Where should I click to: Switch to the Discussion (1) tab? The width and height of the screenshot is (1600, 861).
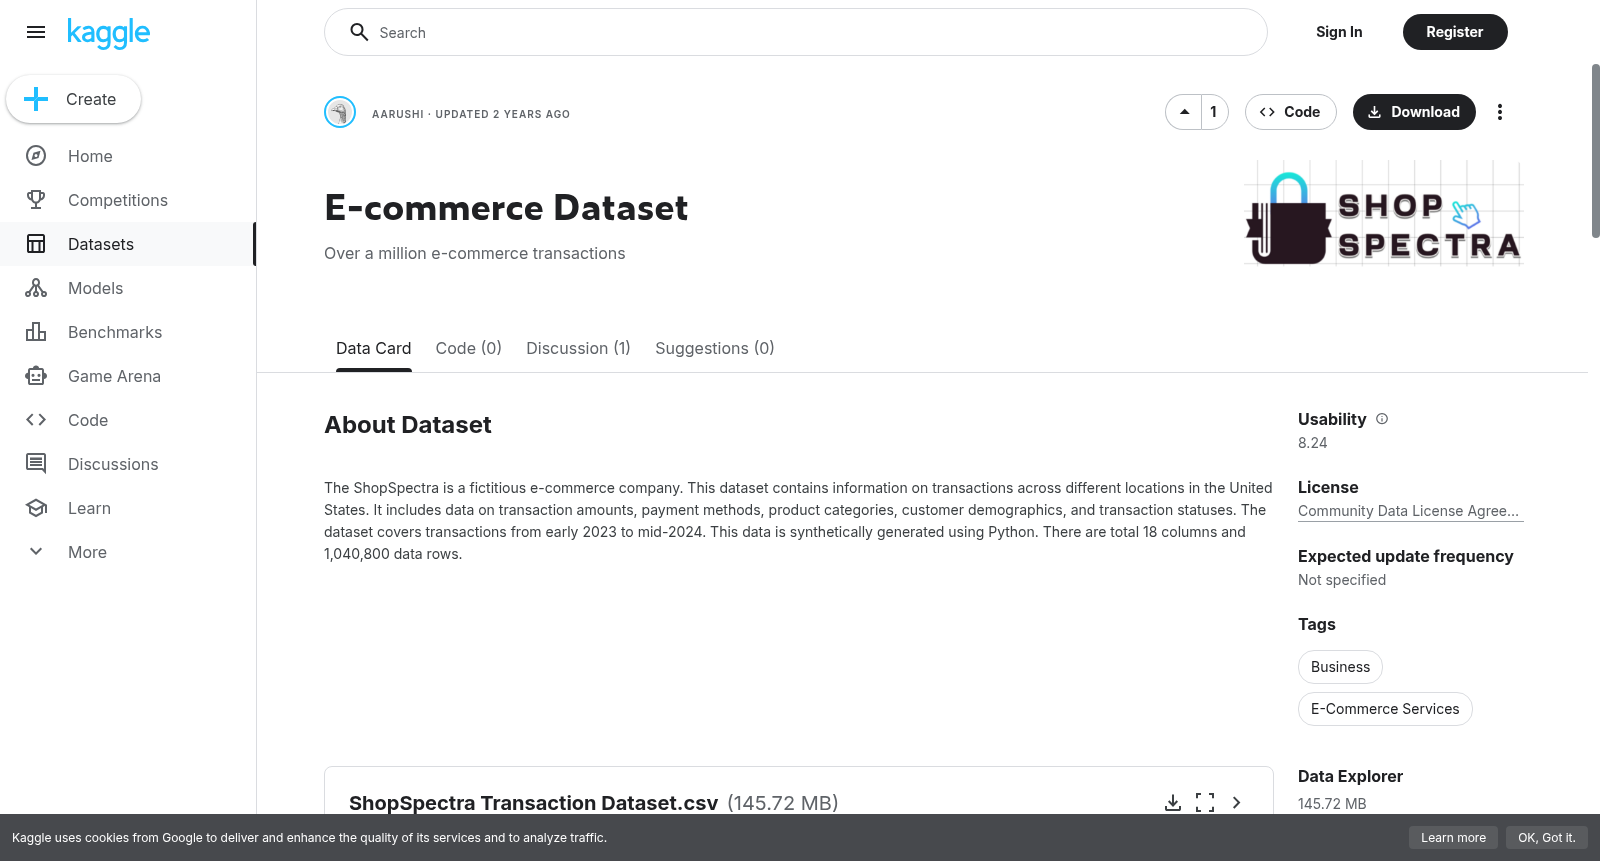tap(579, 348)
